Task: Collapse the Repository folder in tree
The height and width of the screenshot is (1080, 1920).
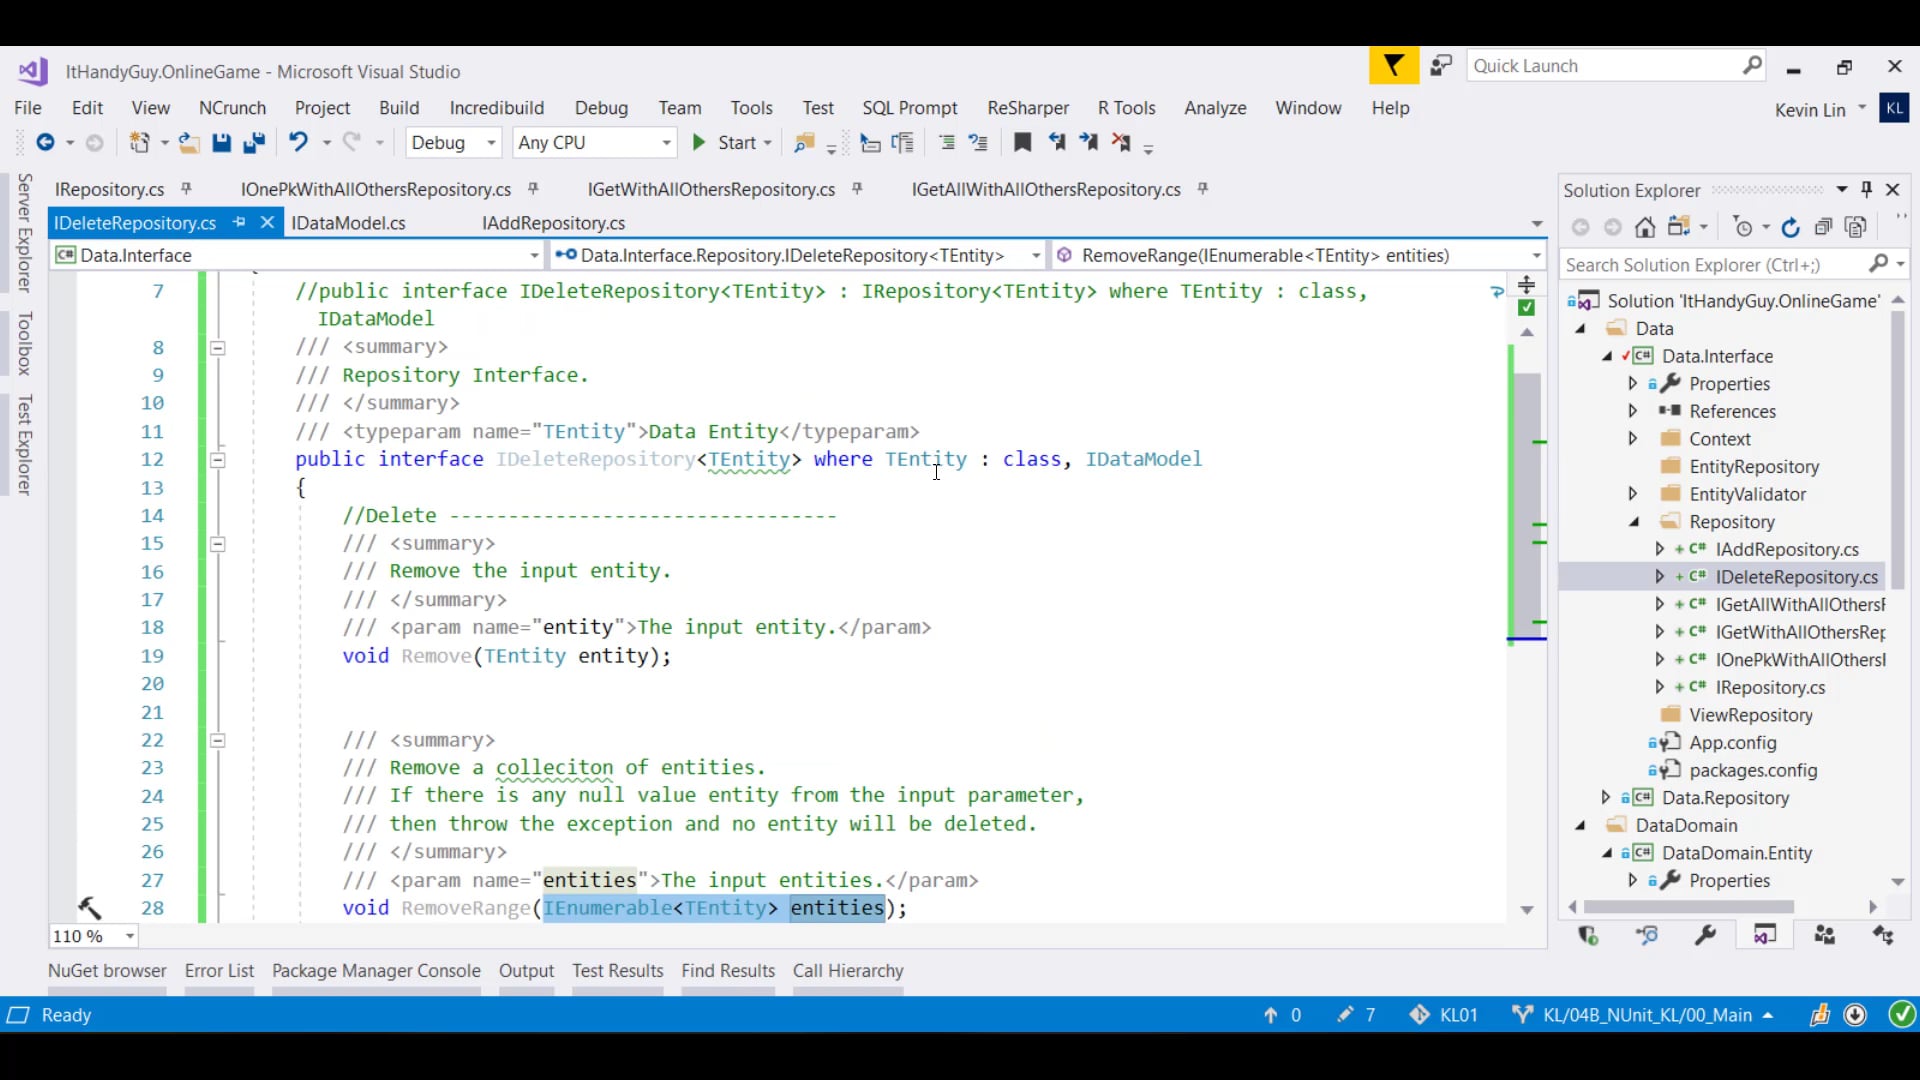Action: 1634,521
